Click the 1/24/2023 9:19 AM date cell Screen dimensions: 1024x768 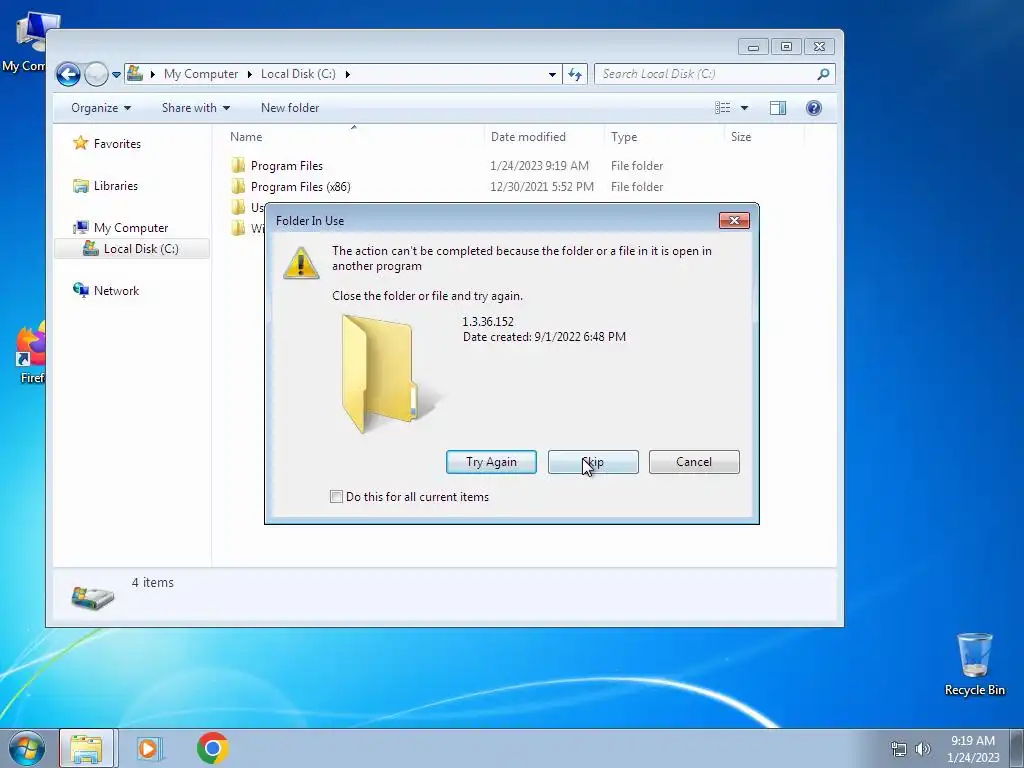pos(539,166)
